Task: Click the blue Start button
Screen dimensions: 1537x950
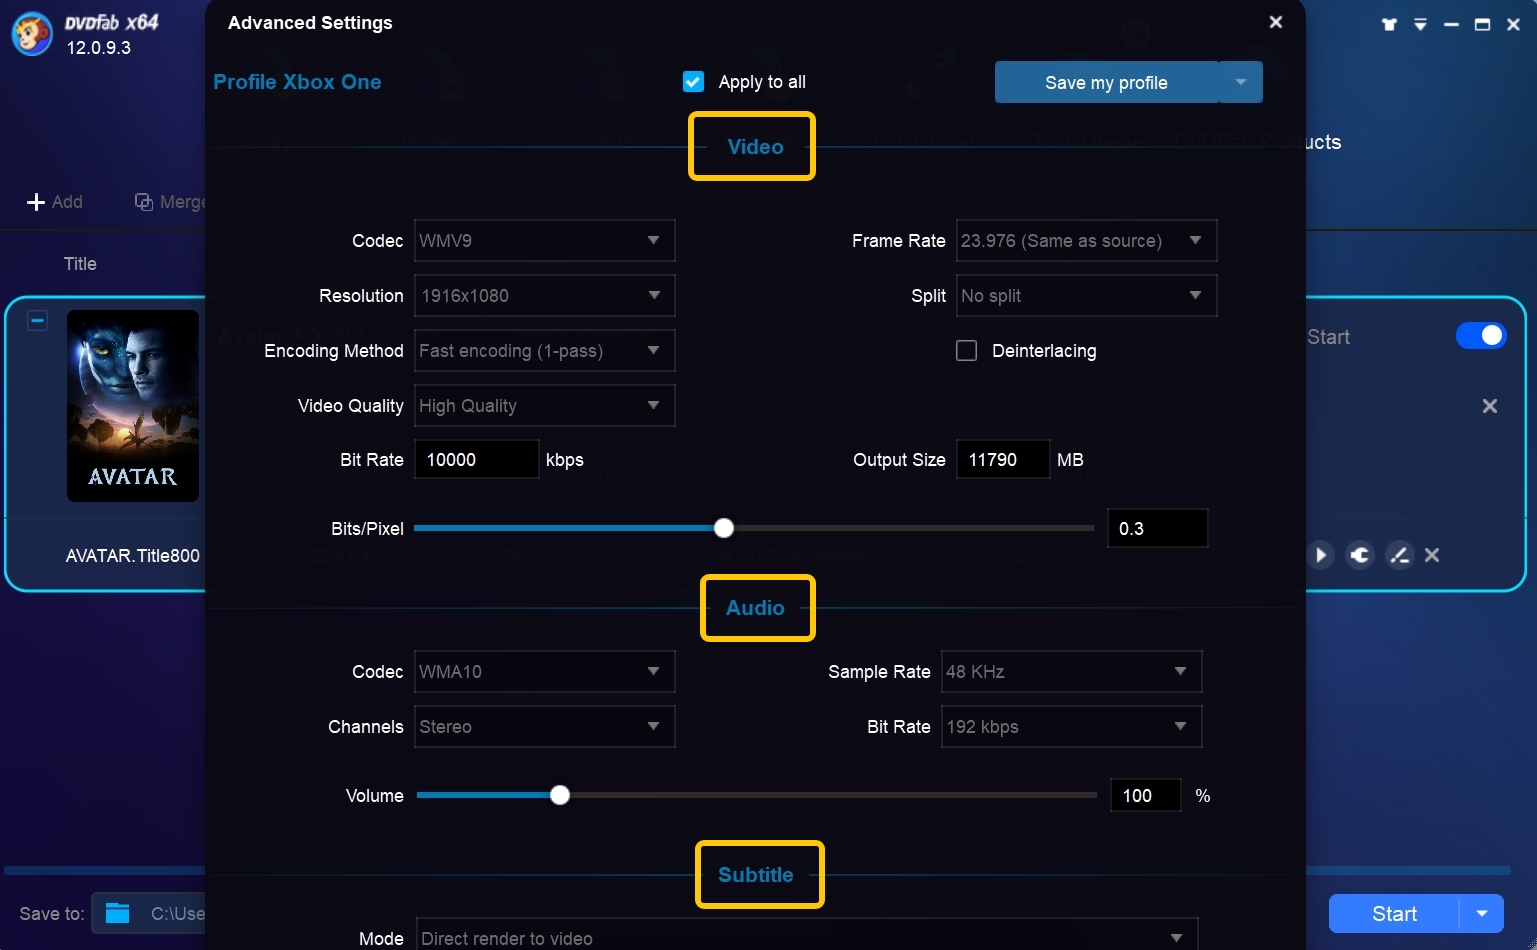Action: pos(1394,914)
